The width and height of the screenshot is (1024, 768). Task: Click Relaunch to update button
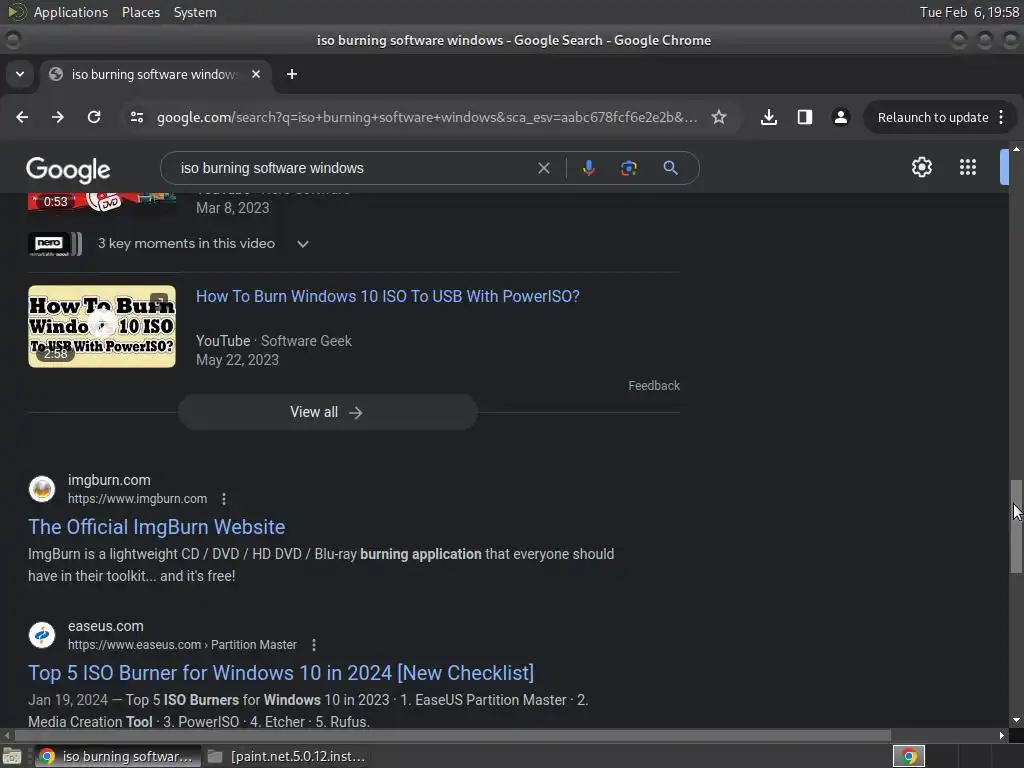tap(933, 118)
